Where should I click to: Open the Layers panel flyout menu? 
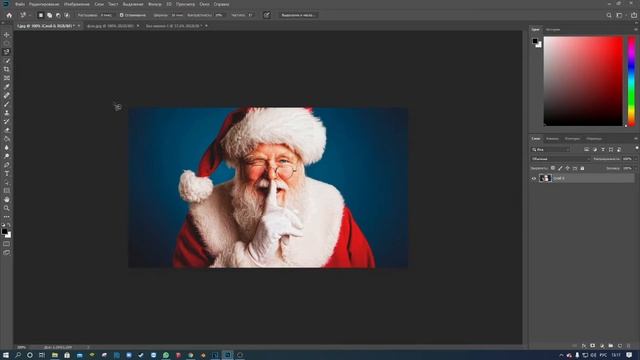pyautogui.click(x=636, y=139)
